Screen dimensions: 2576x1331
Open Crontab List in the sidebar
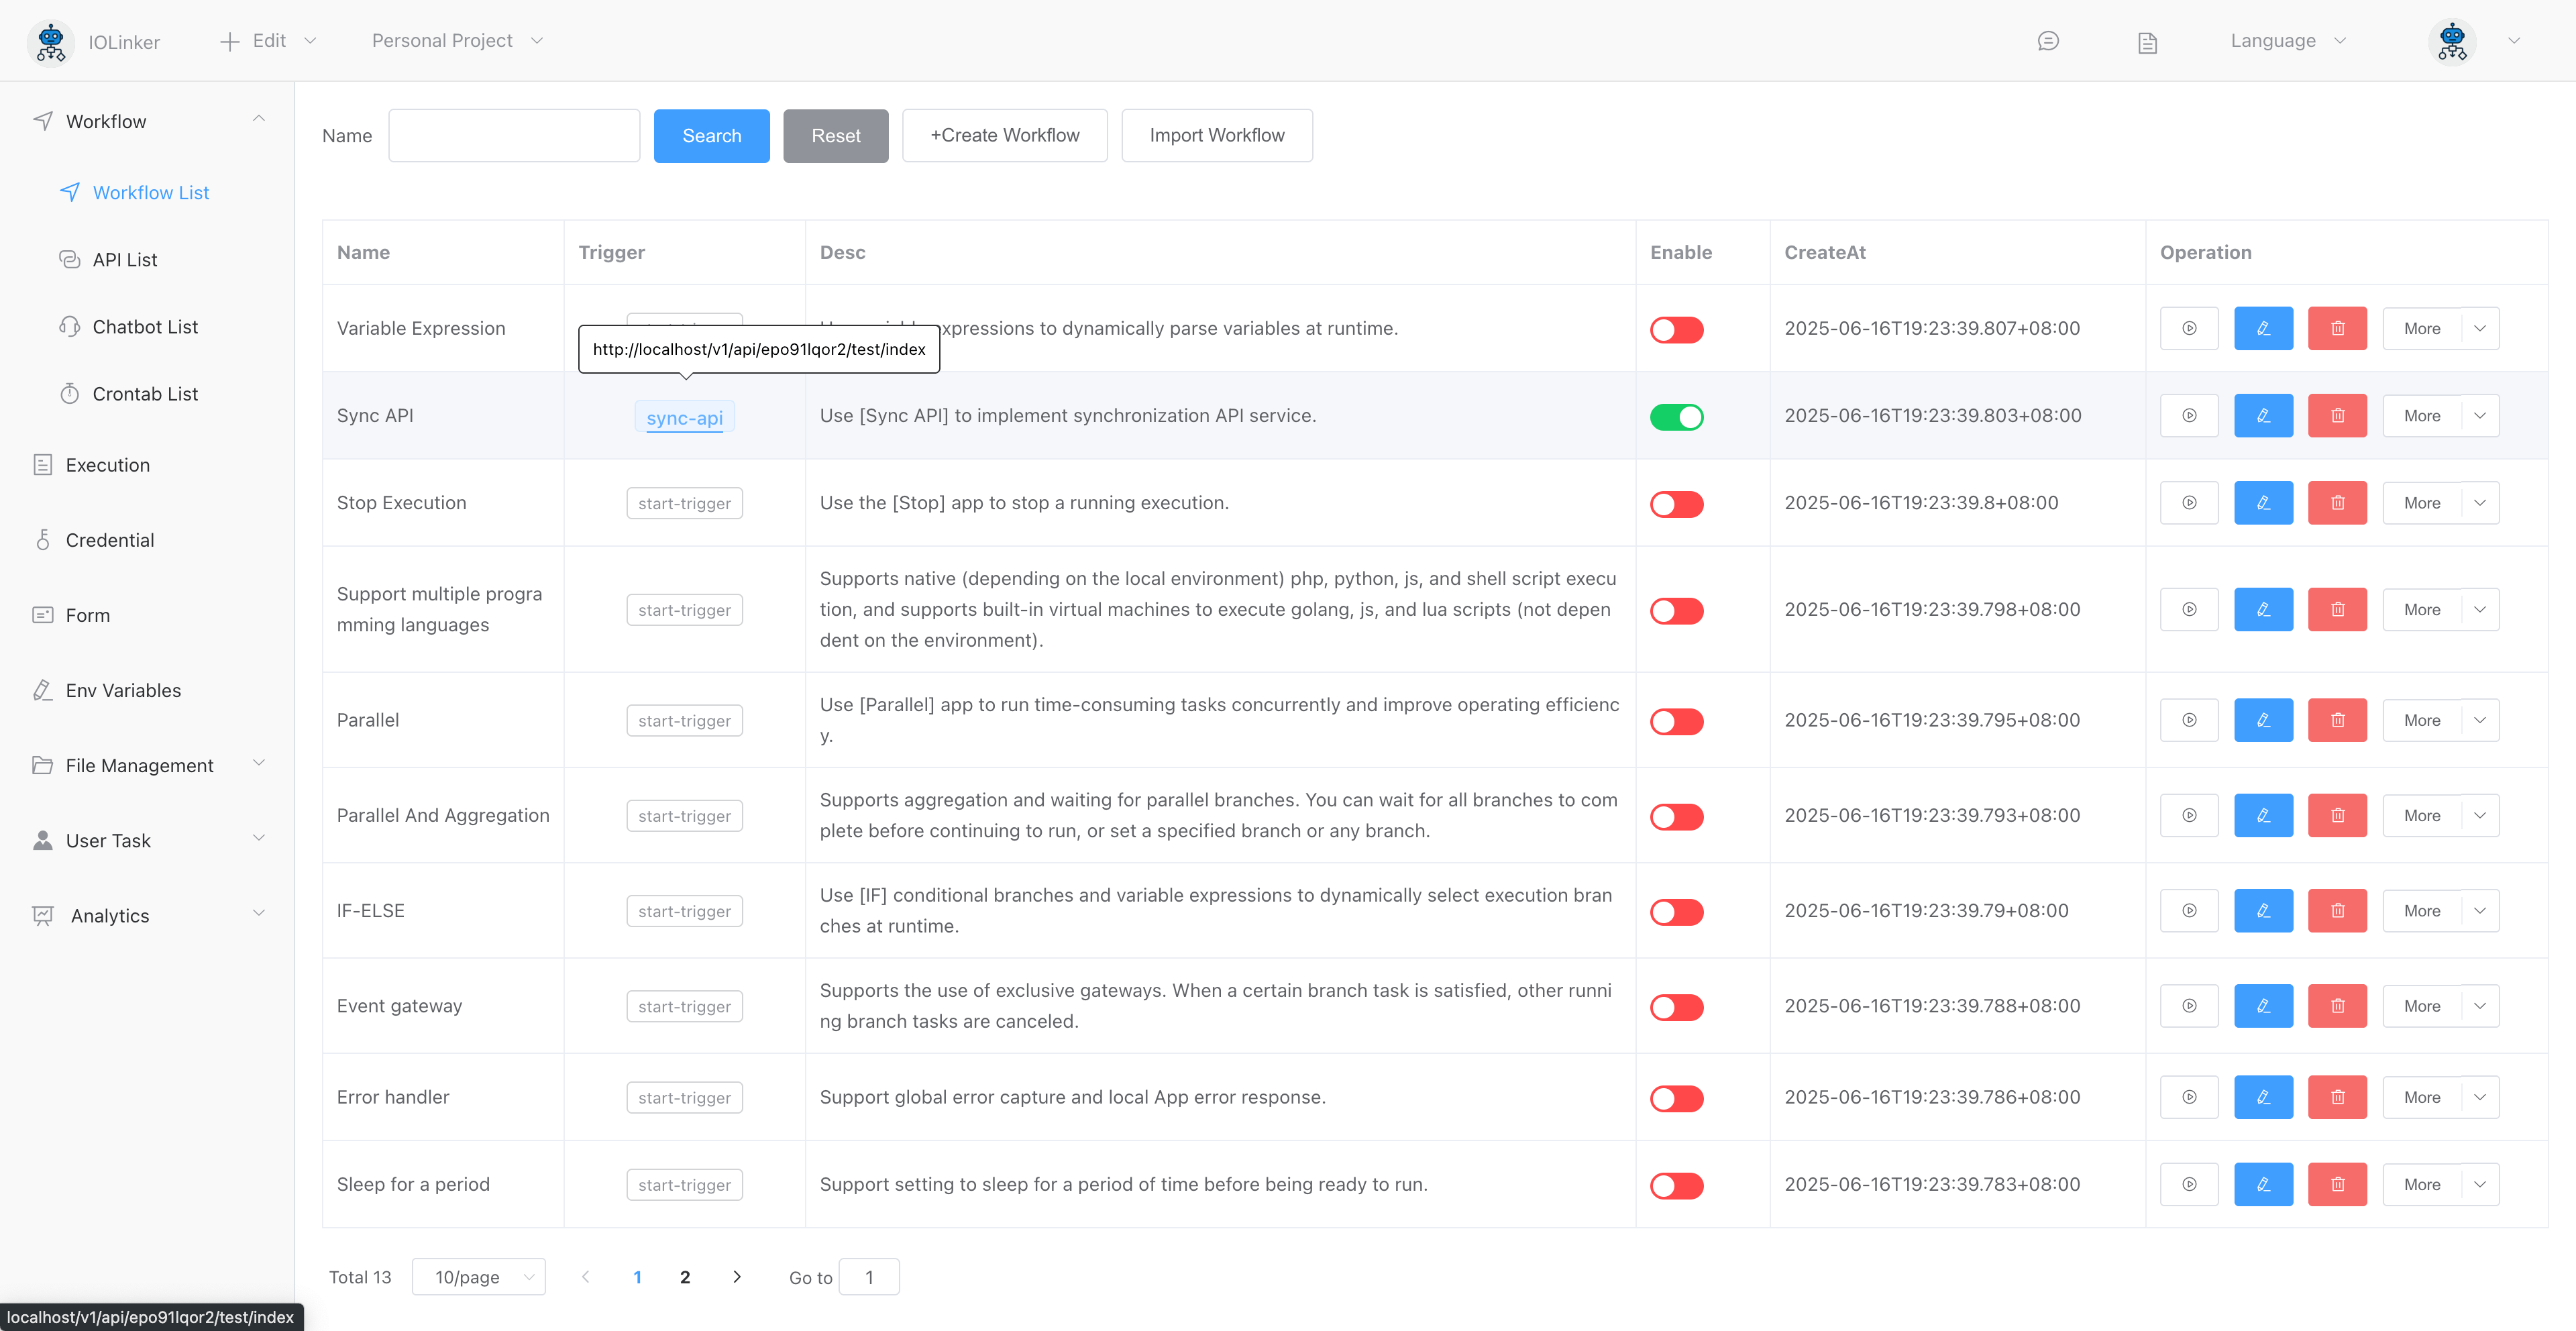pos(145,394)
